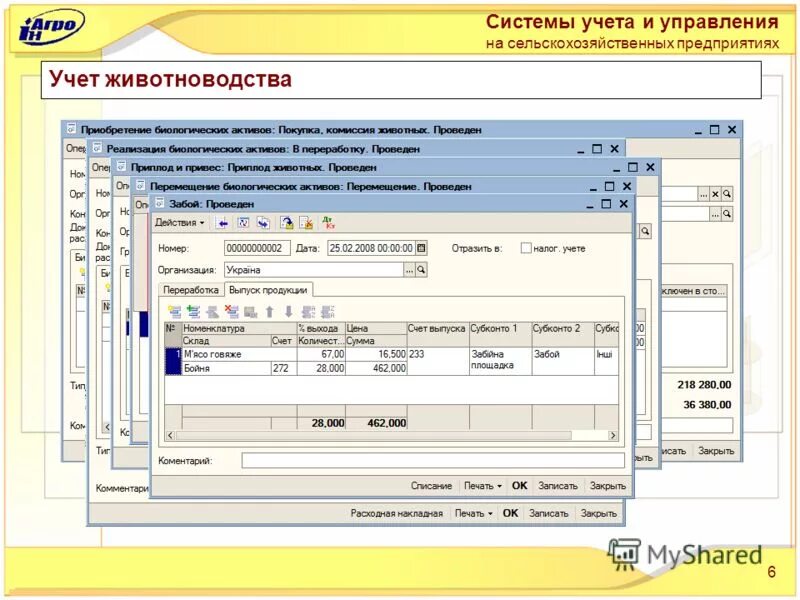Enable the налог. учете checkbox
Image resolution: width=800 pixels, height=600 pixels.
coord(528,249)
